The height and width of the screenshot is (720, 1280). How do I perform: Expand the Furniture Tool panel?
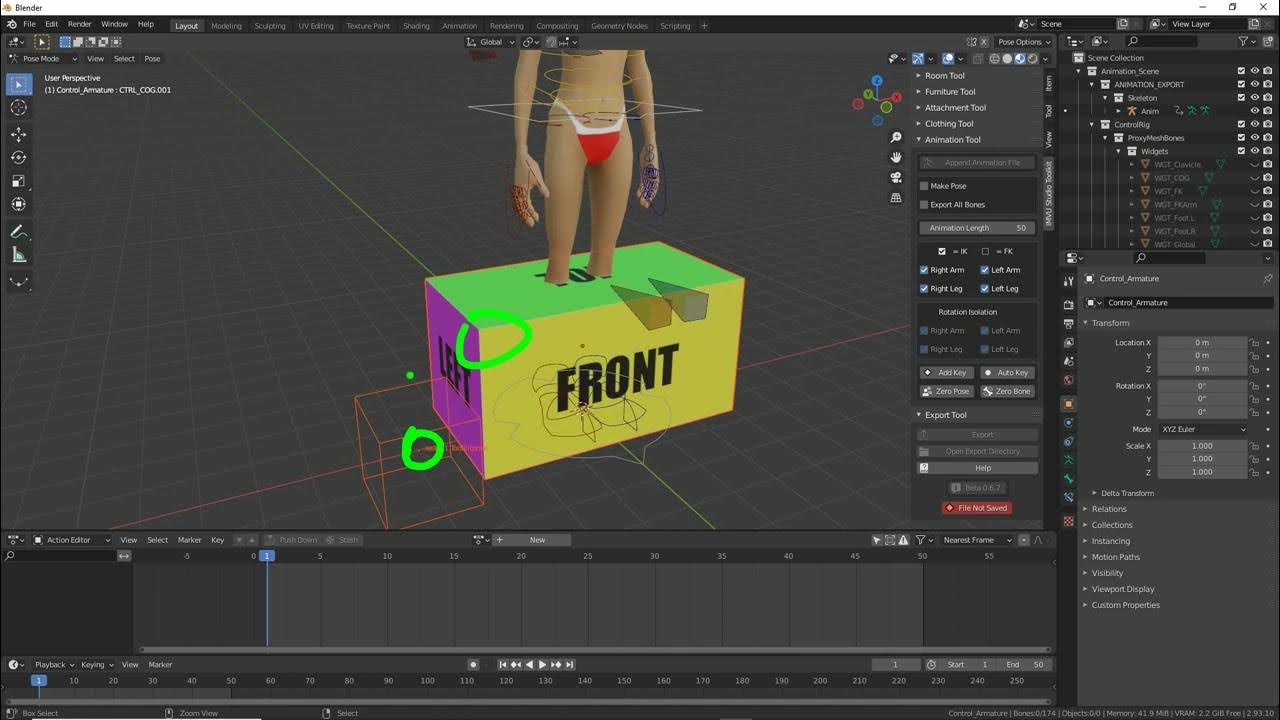[949, 92]
